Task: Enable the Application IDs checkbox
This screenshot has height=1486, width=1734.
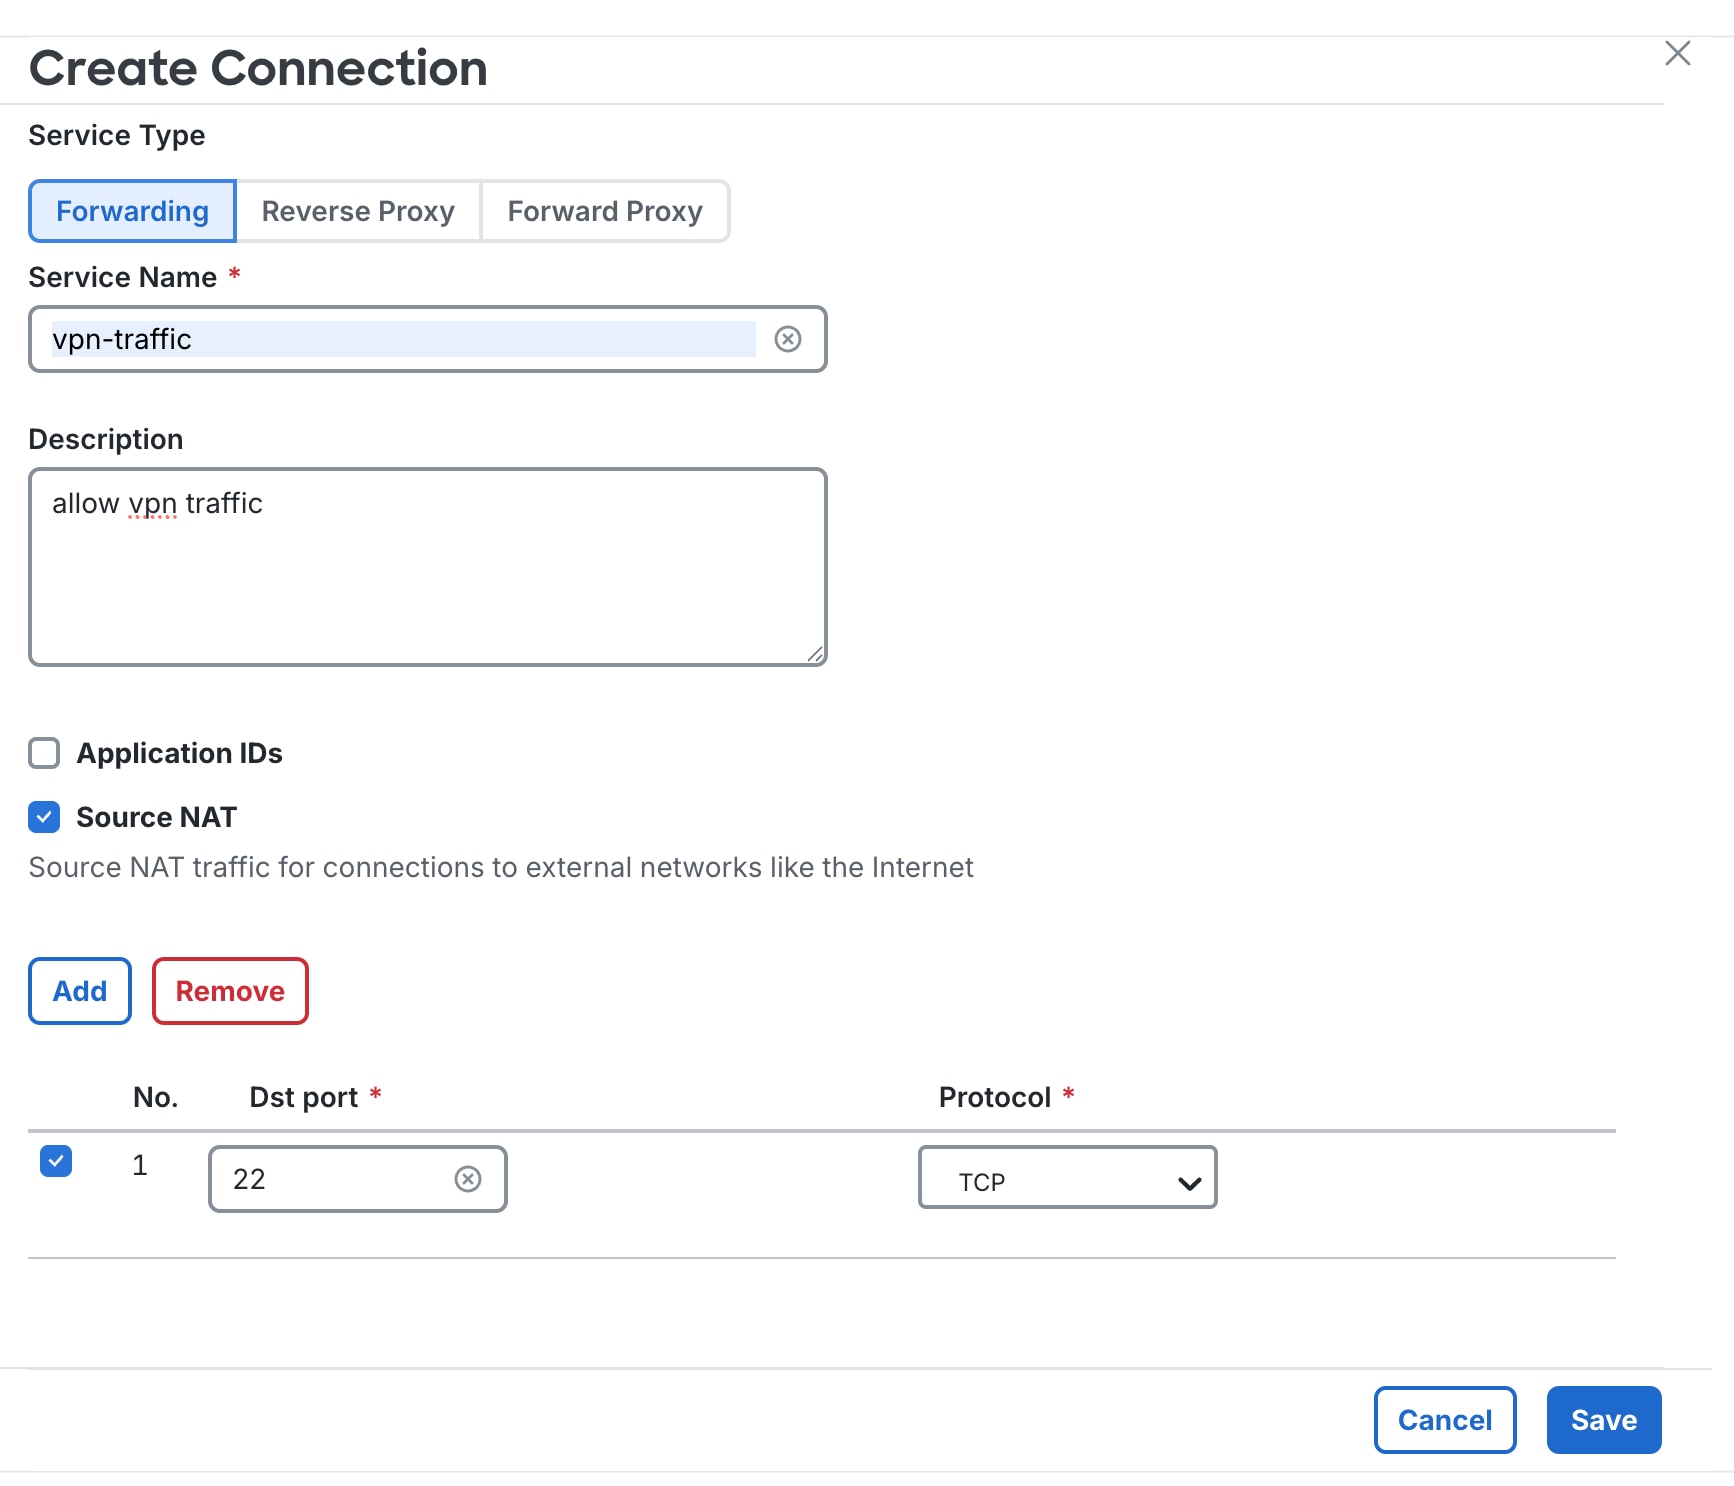Action: point(44,753)
